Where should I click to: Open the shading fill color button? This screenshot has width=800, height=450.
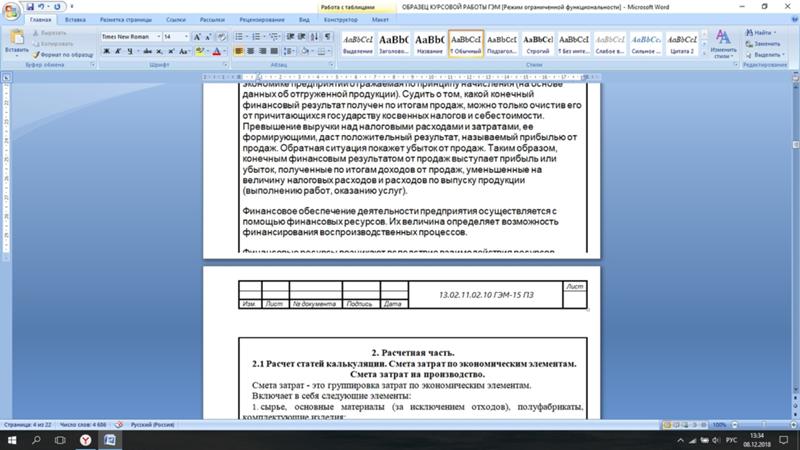pos(305,51)
